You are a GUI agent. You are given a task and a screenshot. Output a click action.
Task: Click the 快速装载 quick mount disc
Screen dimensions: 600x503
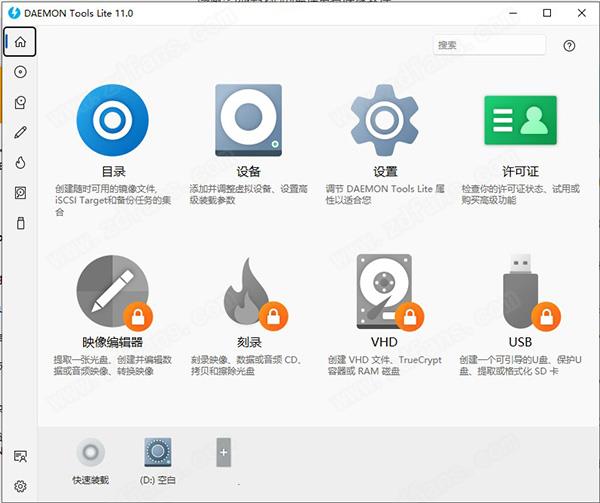pos(91,452)
